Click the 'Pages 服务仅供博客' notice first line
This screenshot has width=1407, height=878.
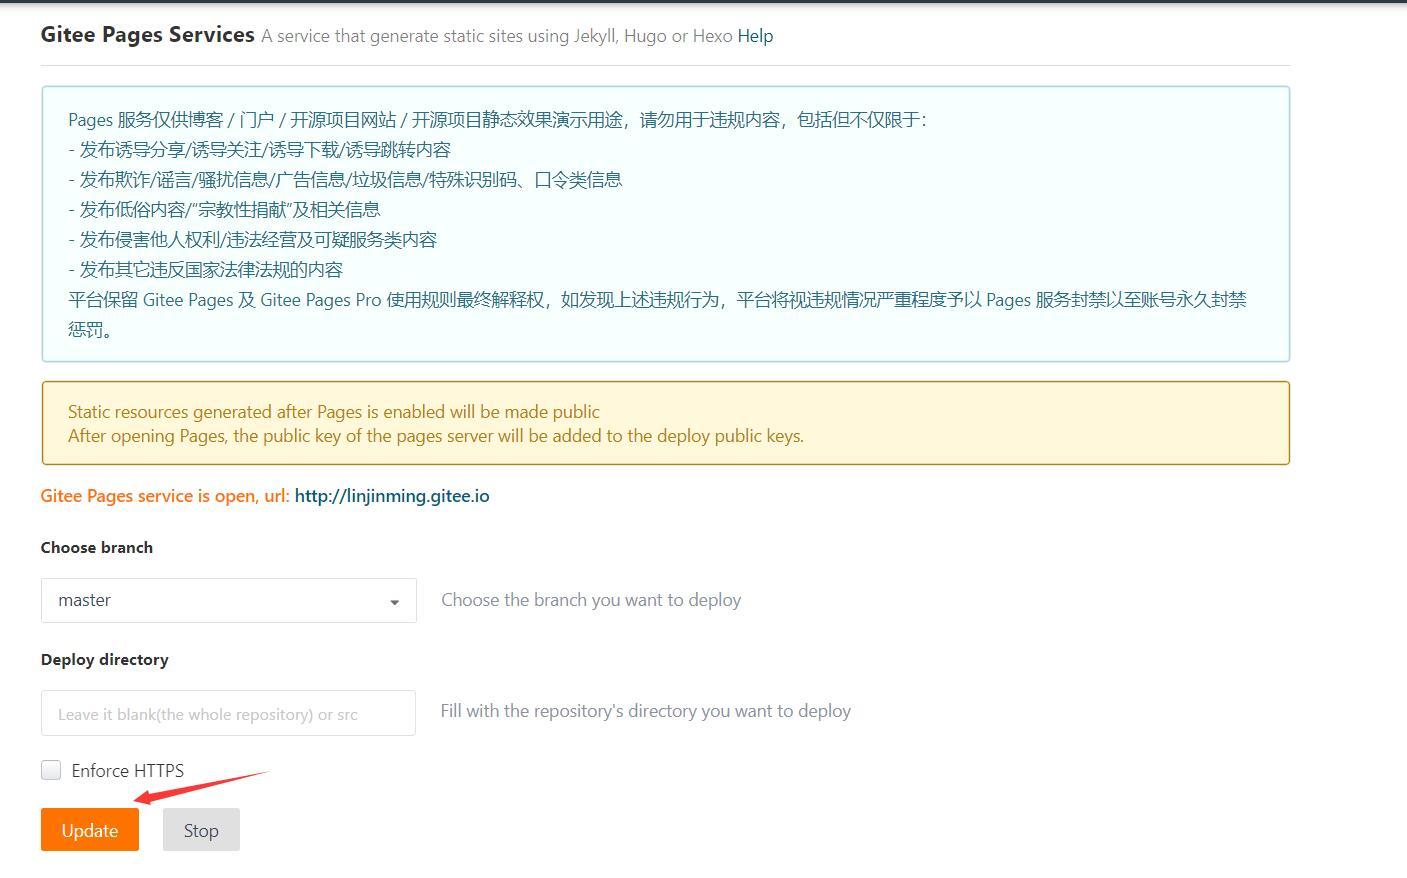[498, 120]
